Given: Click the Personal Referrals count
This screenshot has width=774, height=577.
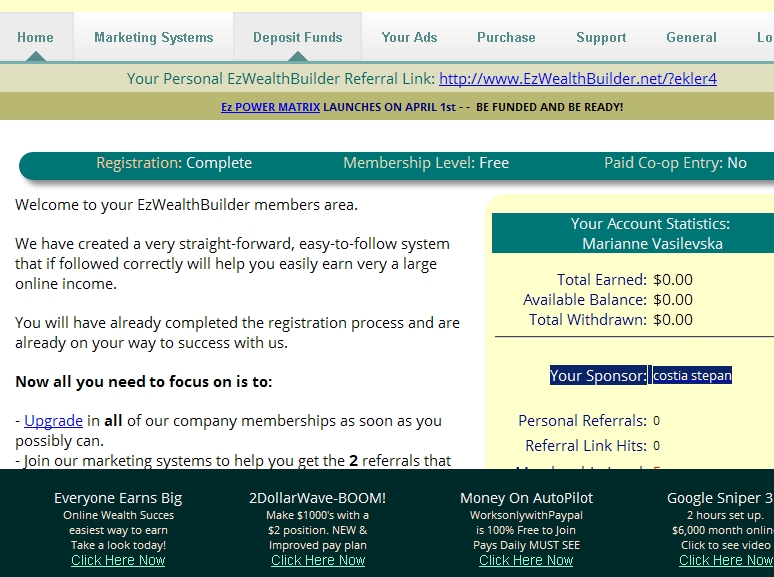Looking at the screenshot, I should (656, 421).
